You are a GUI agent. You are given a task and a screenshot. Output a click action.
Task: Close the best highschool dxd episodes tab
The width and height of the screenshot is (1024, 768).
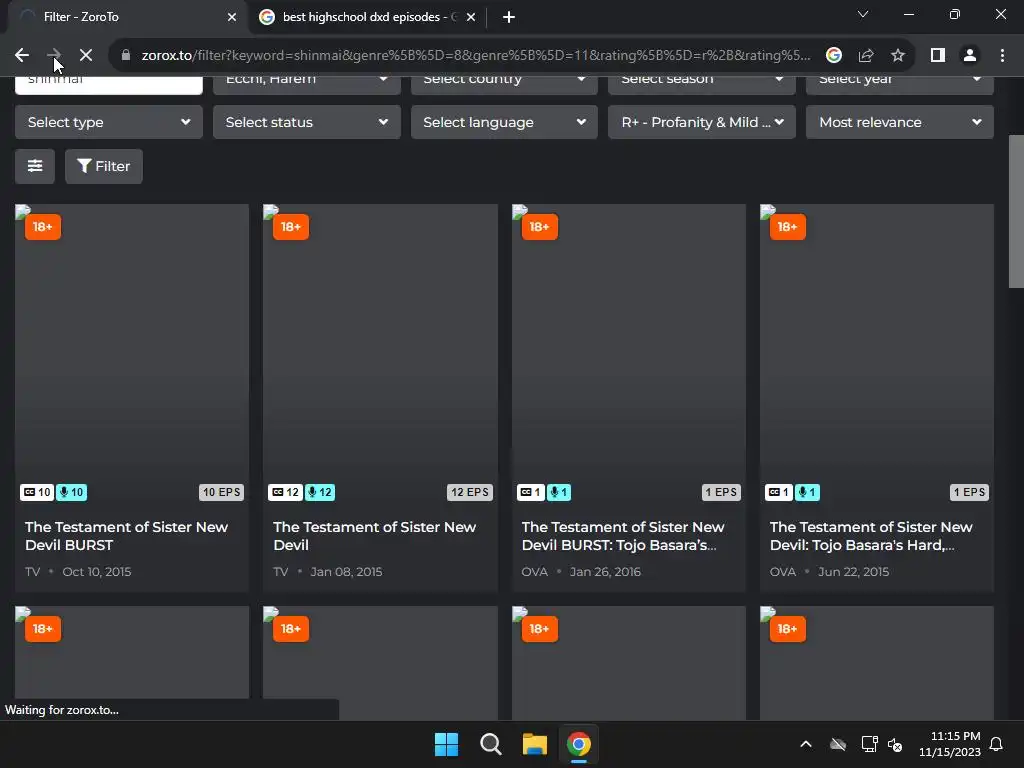point(471,17)
